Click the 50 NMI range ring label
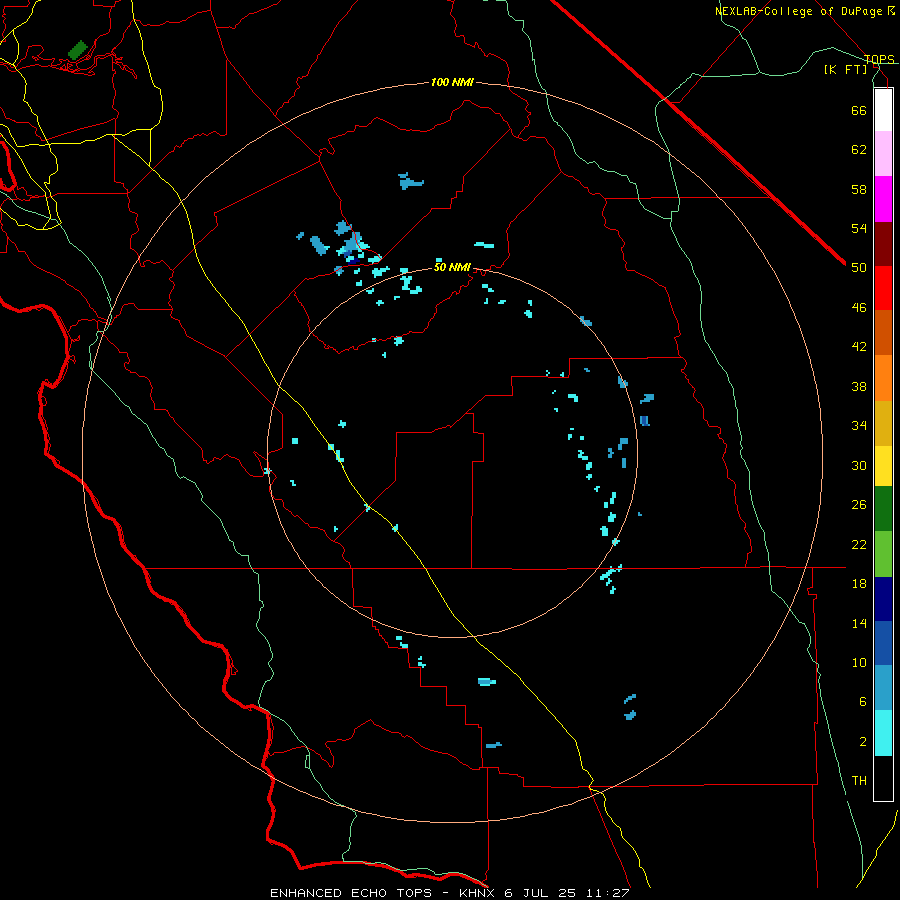This screenshot has height=900, width=900. click(x=452, y=267)
